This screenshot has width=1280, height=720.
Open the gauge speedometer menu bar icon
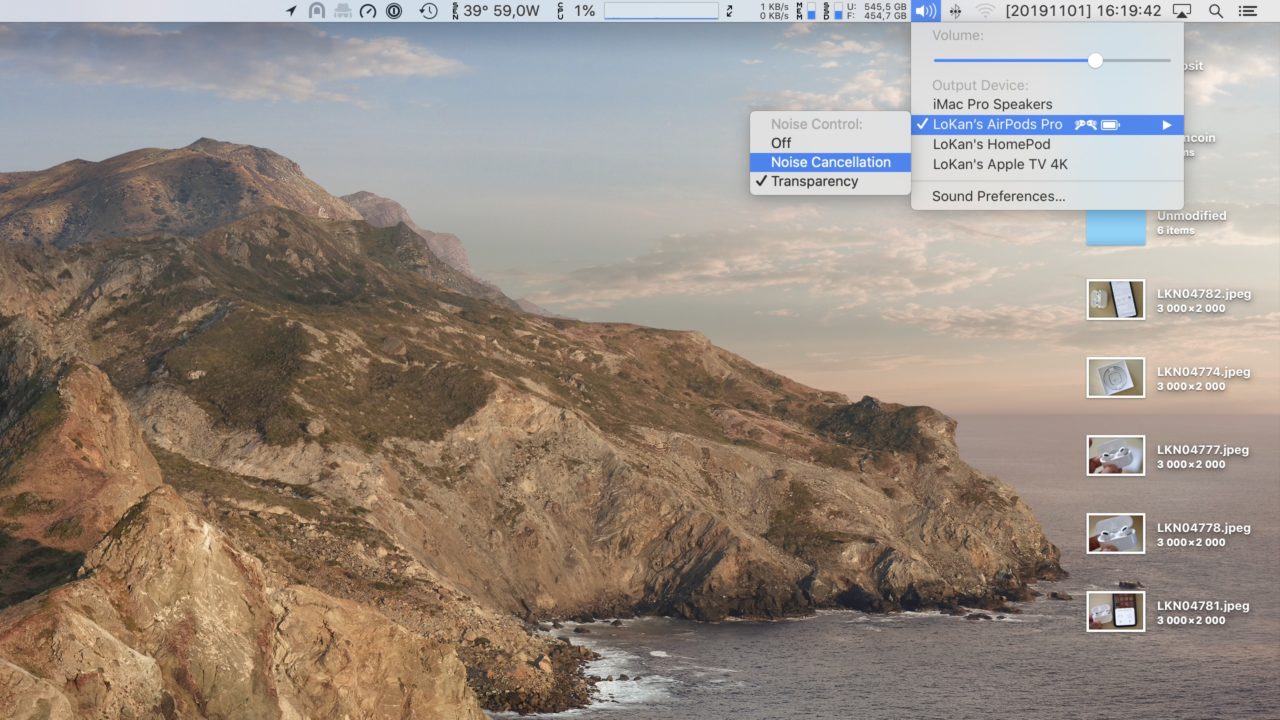(x=368, y=11)
